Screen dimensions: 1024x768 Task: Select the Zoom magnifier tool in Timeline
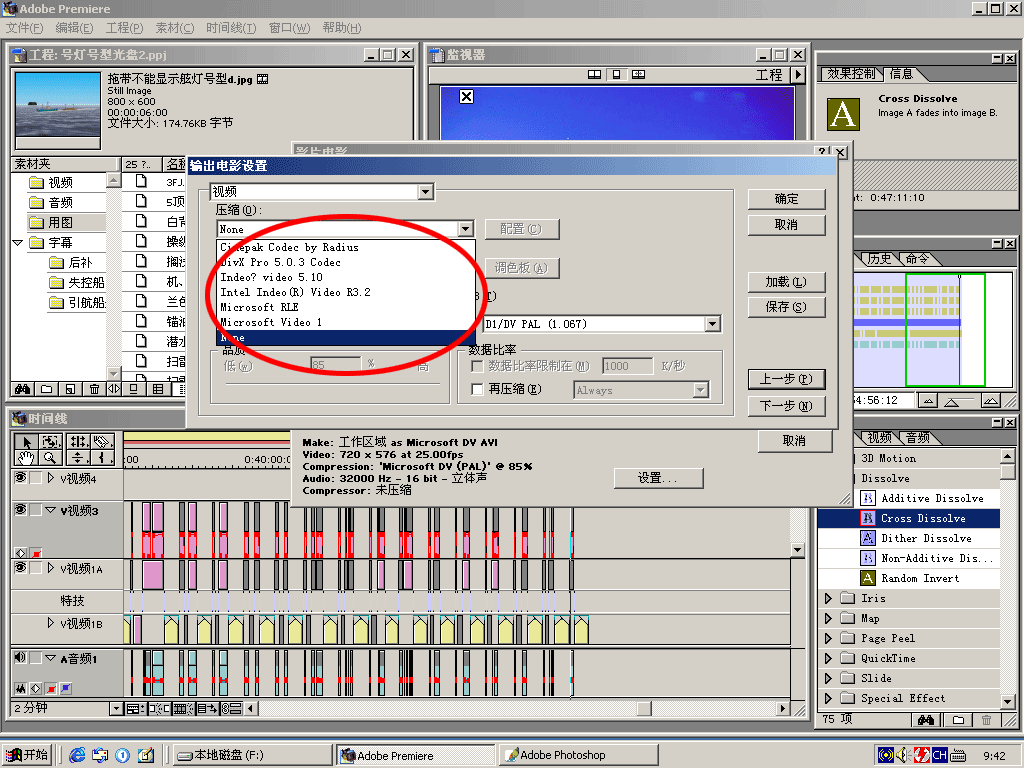(x=50, y=458)
